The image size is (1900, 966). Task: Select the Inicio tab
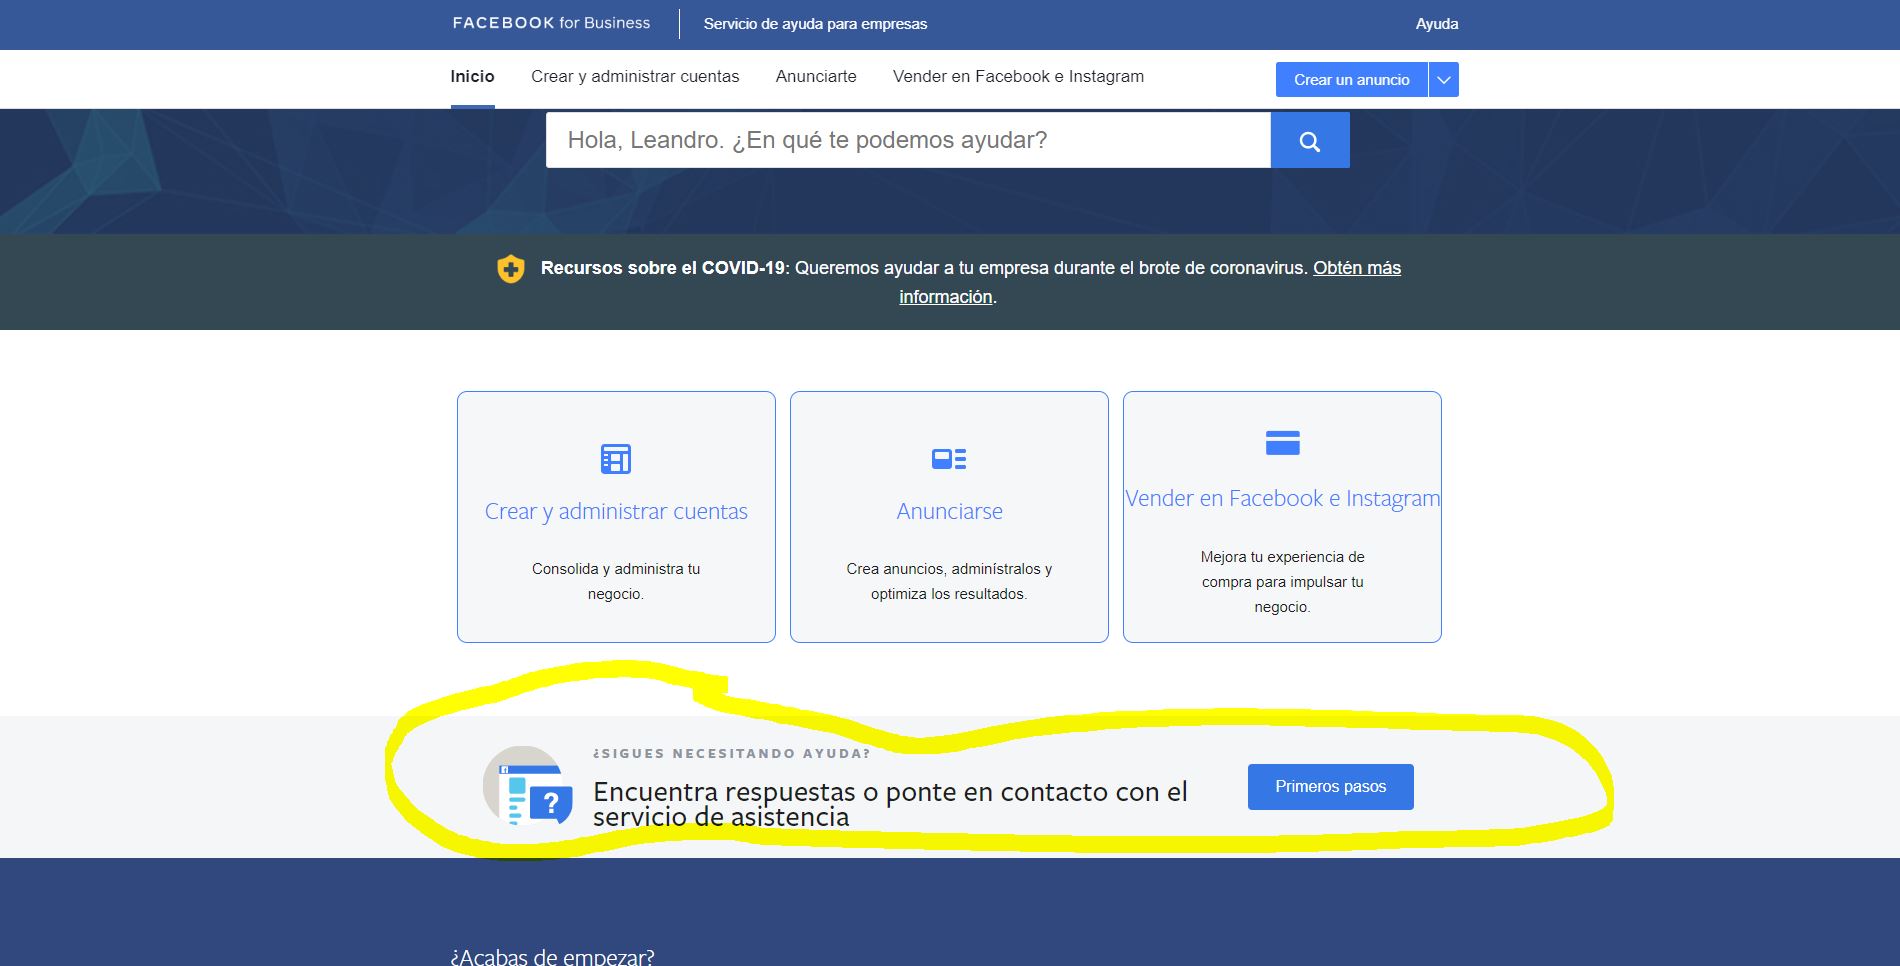pyautogui.click(x=472, y=77)
